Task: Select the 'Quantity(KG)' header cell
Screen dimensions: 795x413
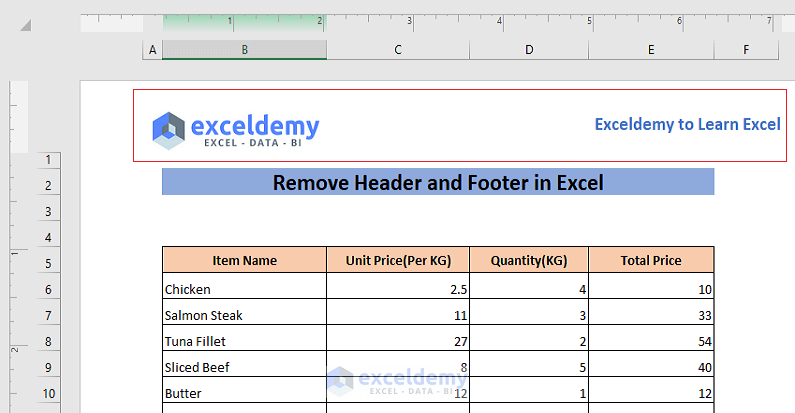Action: [x=528, y=260]
